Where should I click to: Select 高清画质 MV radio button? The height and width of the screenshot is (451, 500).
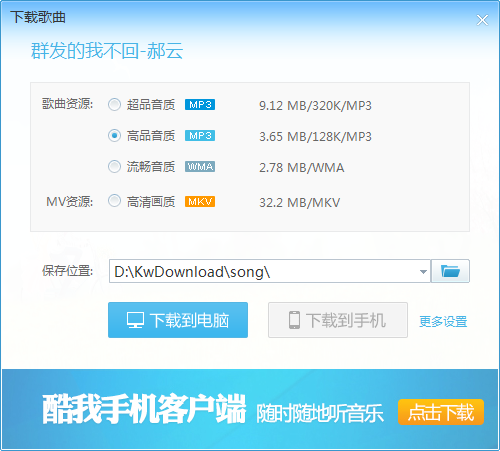point(114,201)
